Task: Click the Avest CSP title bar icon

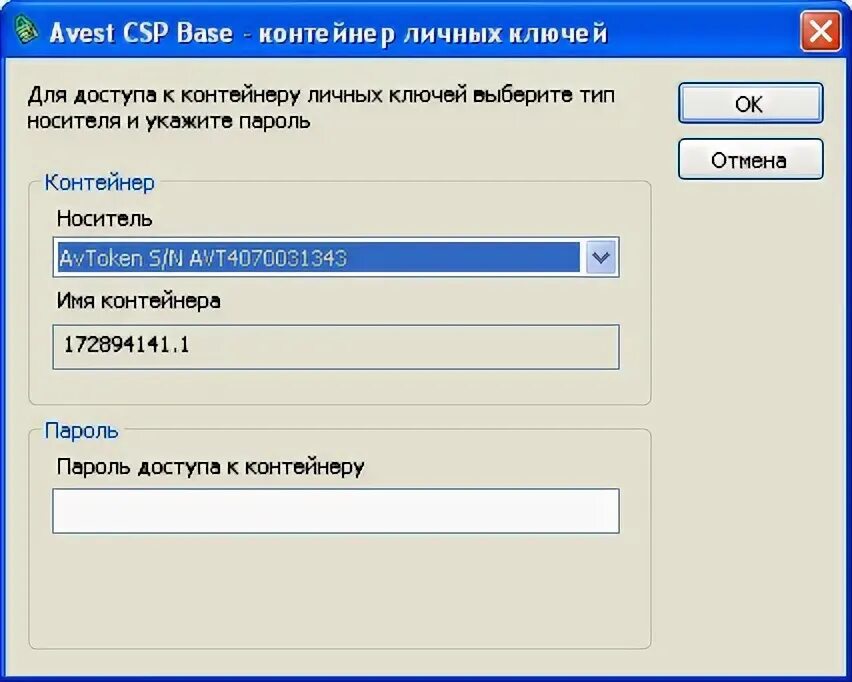Action: click(26, 32)
